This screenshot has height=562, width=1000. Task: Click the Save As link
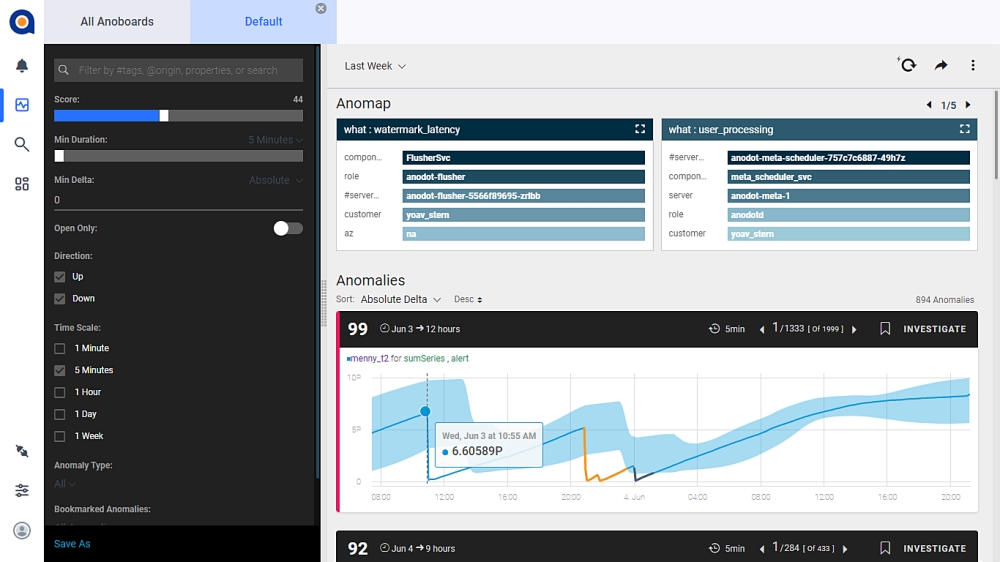point(72,544)
